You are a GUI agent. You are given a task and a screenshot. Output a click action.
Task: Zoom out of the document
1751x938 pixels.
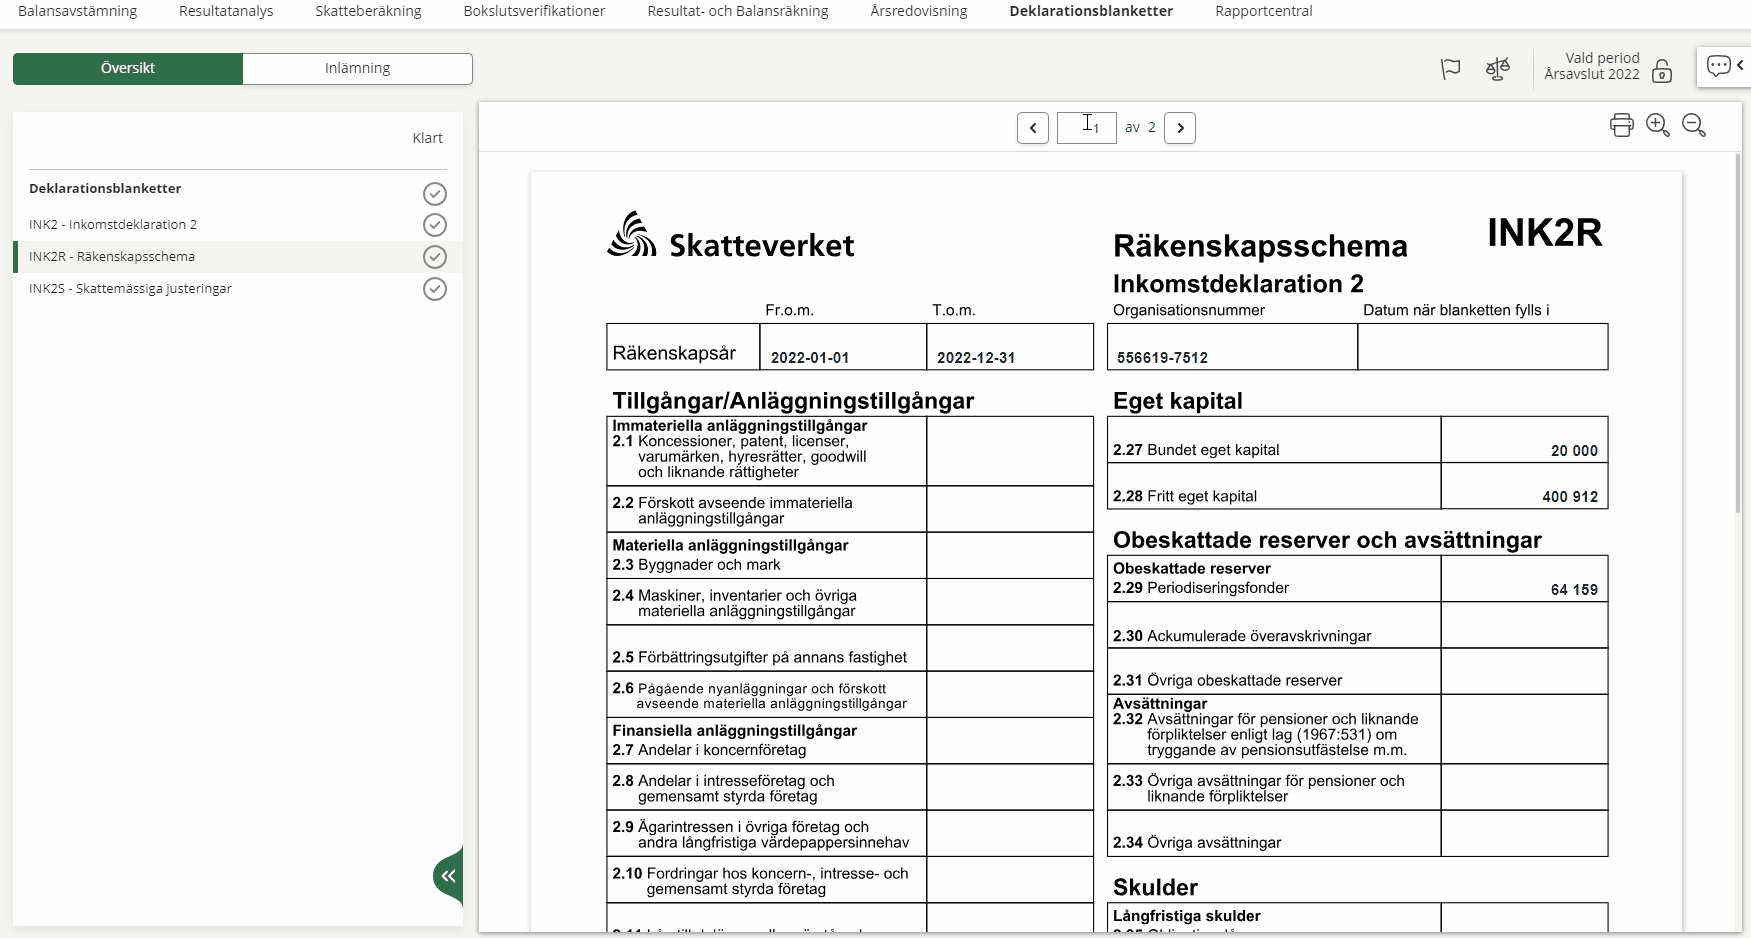[1693, 125]
